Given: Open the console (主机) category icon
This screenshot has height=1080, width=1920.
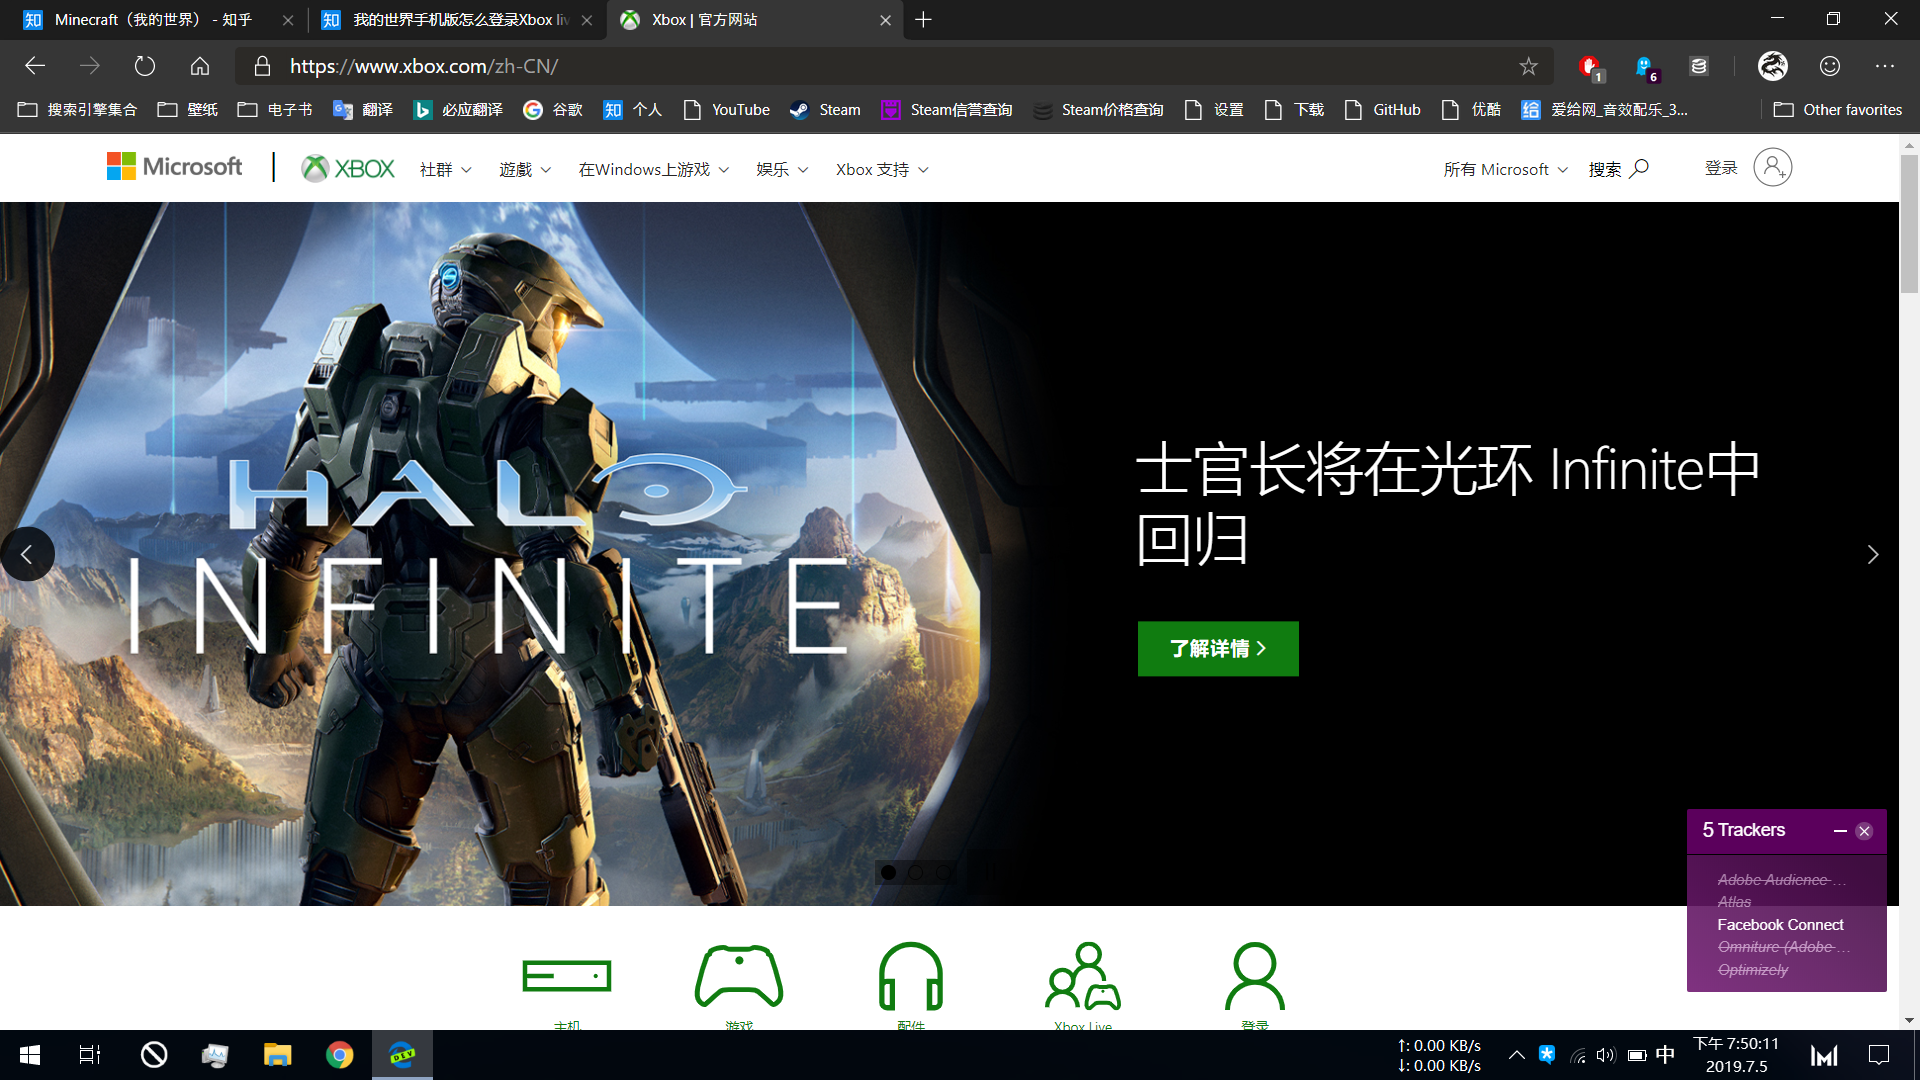Looking at the screenshot, I should coord(566,976).
